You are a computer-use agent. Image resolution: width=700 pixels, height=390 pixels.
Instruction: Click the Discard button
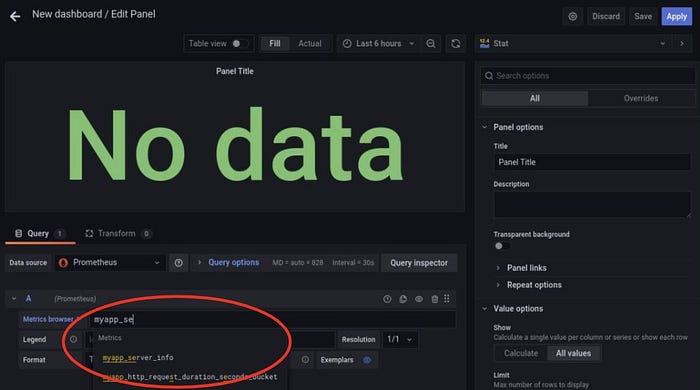(606, 17)
